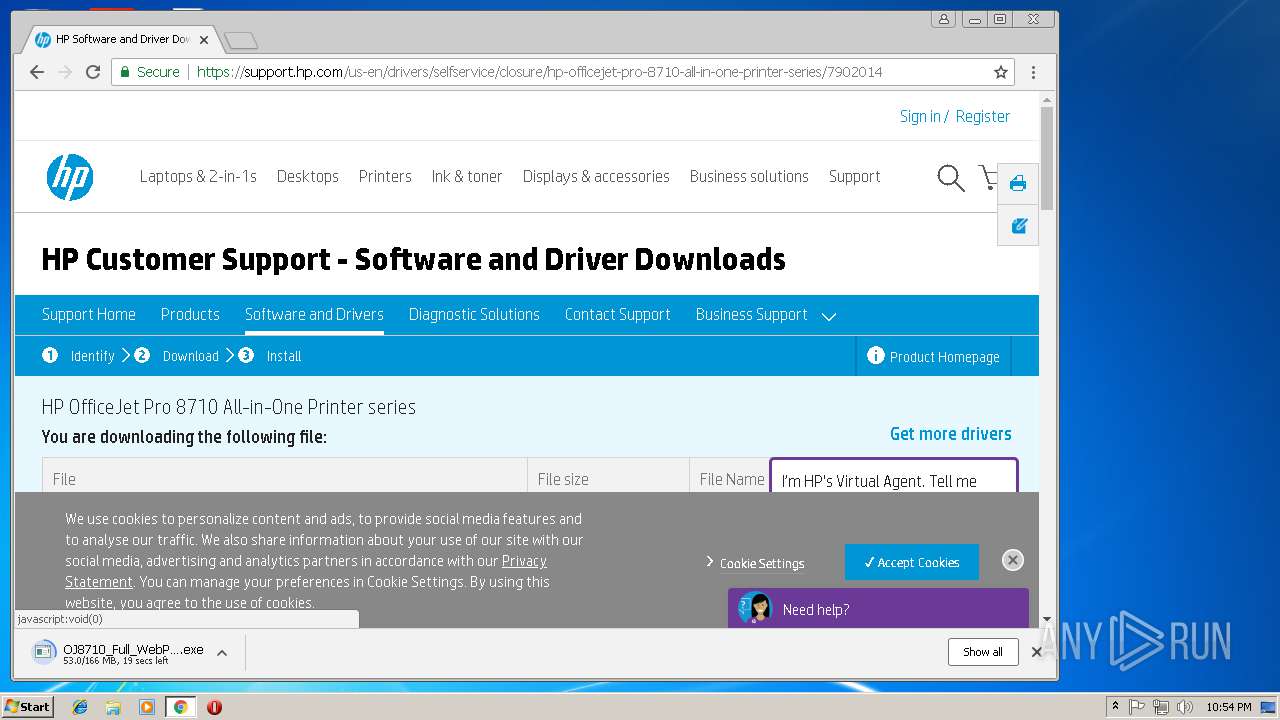Screen dimensions: 1280x720
Task: Select Contact Support tab
Action: pos(618,314)
